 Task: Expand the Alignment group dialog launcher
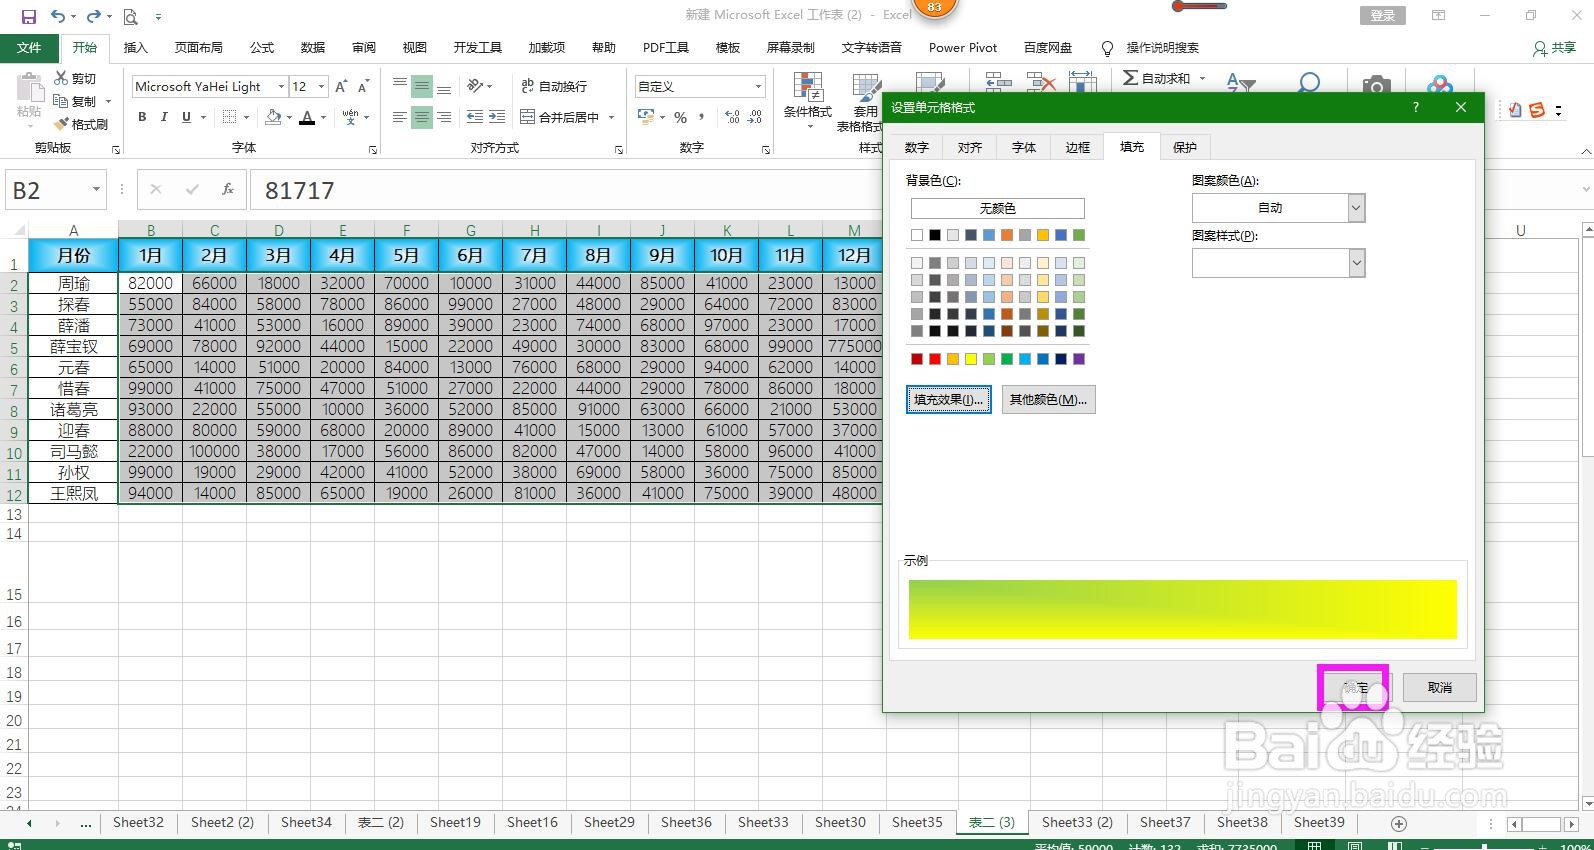[x=618, y=149]
